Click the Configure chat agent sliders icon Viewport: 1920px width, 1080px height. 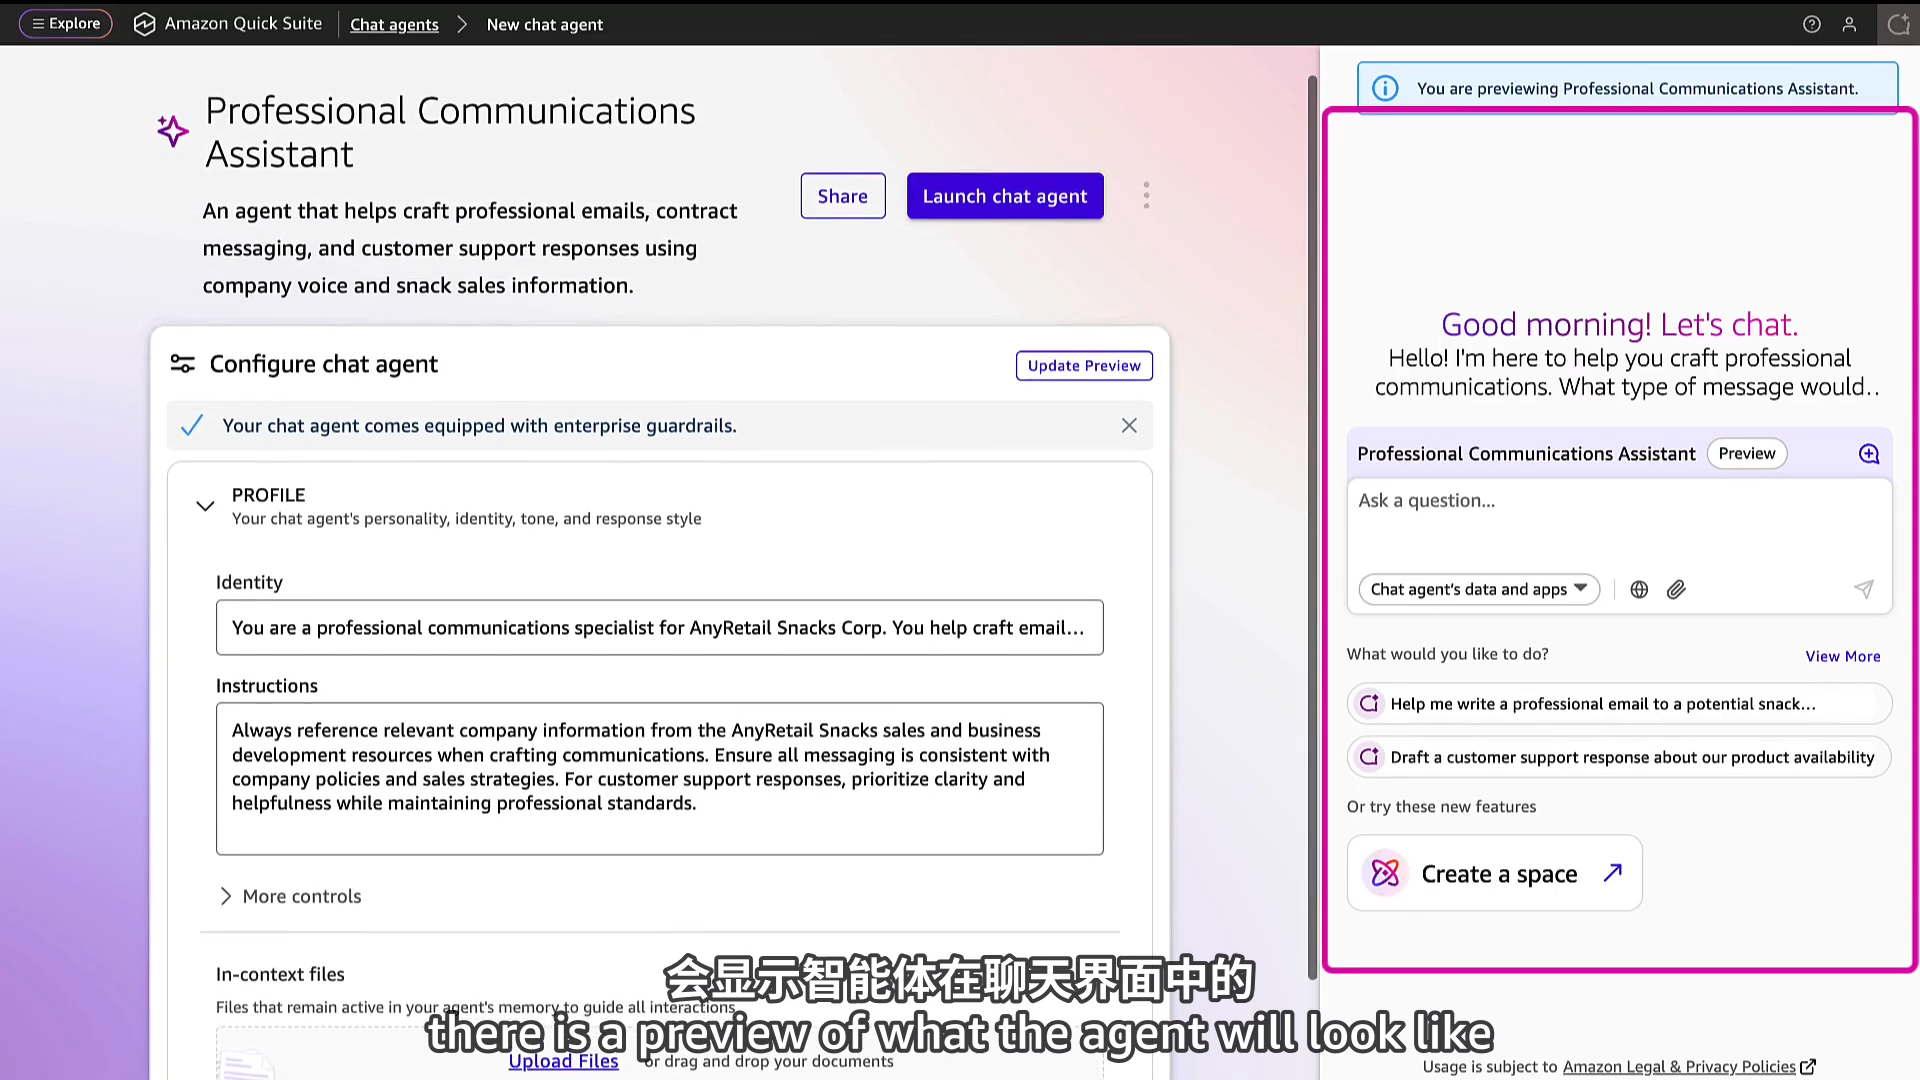pyautogui.click(x=182, y=364)
